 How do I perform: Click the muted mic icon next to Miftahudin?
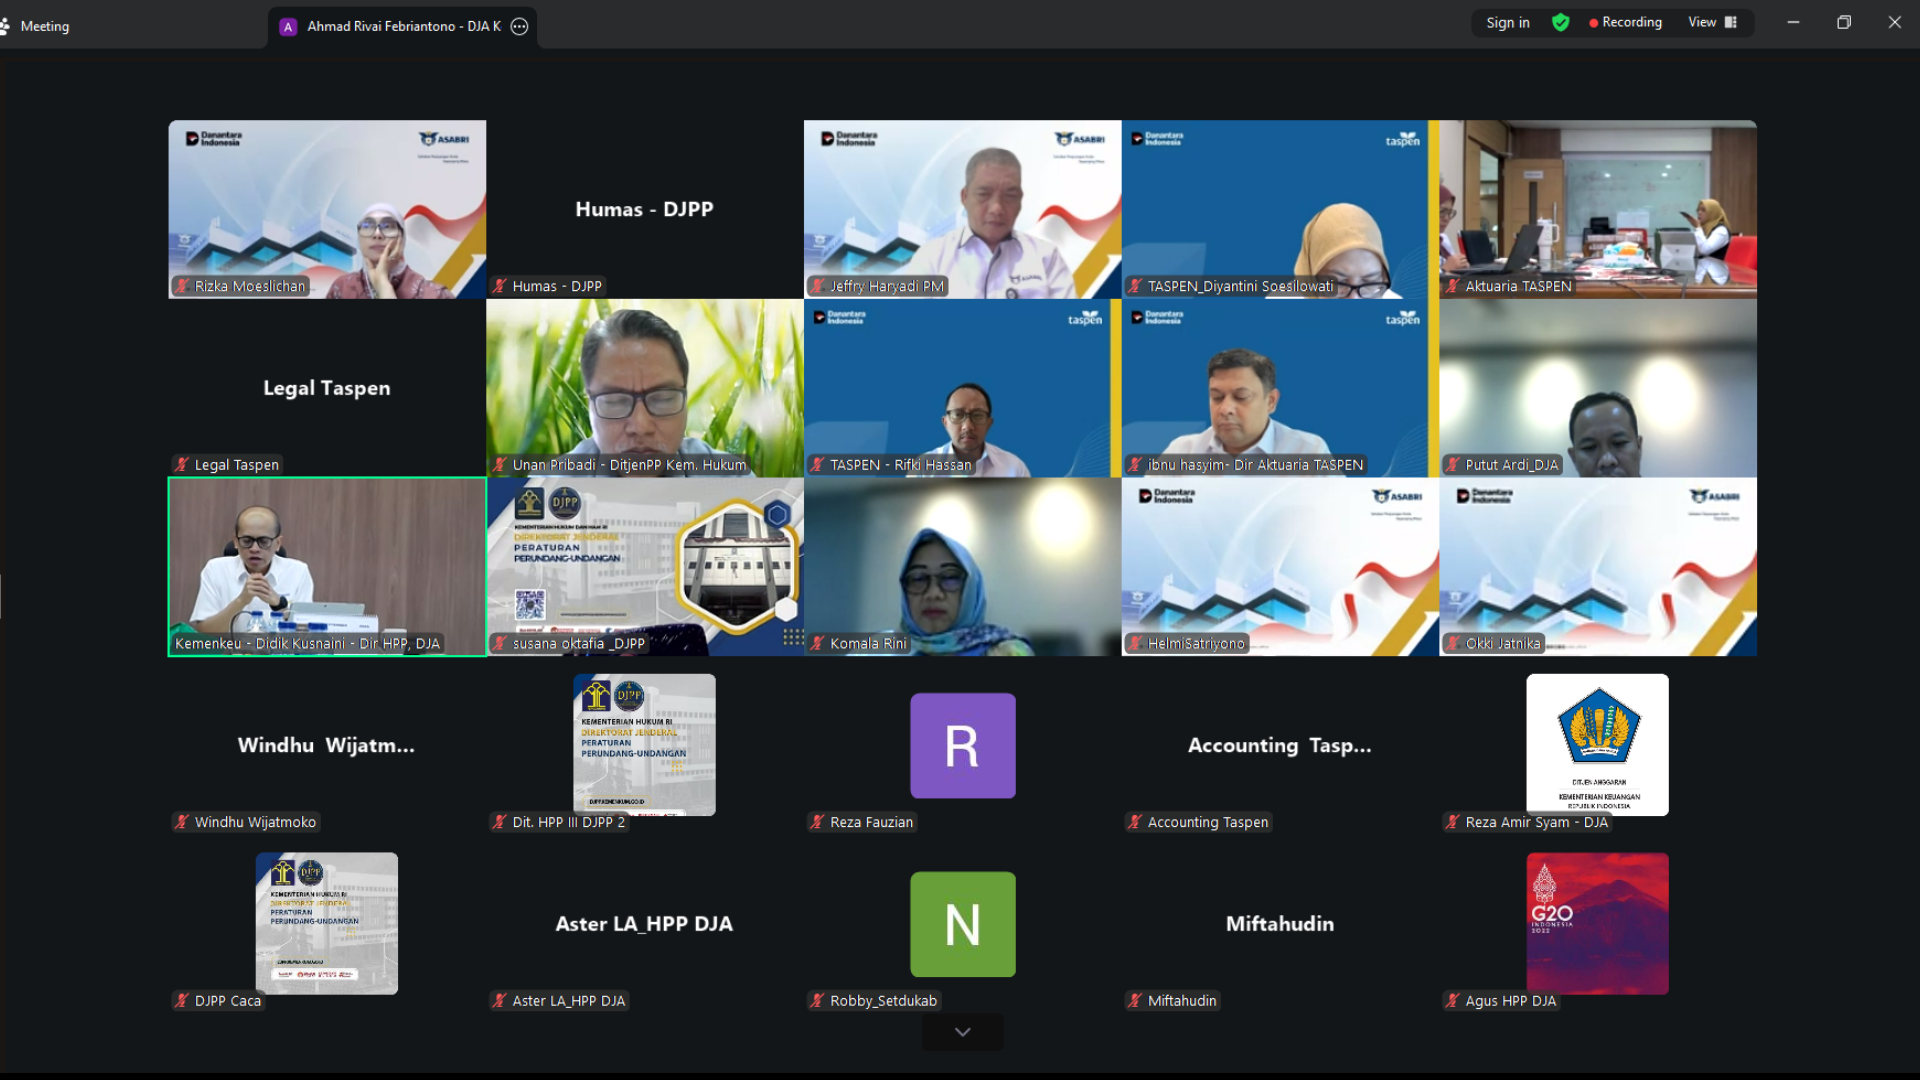coord(1135,1001)
